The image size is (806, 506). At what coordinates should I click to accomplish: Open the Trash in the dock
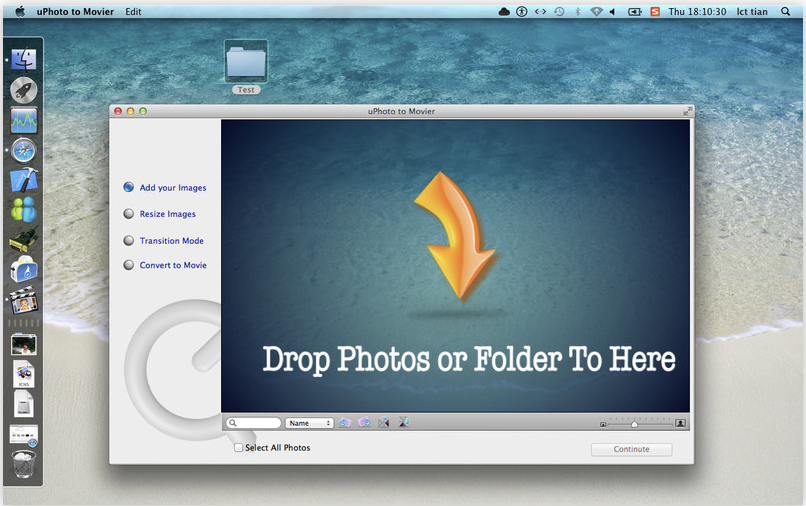[x=24, y=464]
